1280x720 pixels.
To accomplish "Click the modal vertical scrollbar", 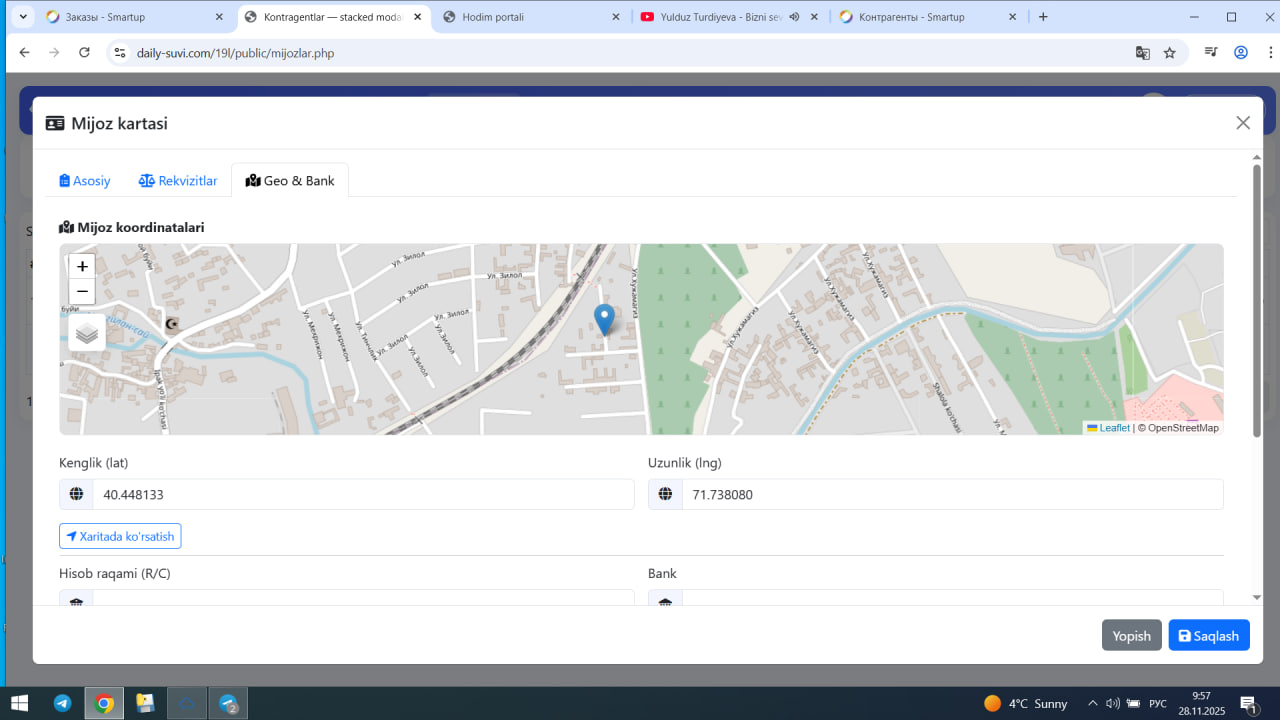I will click(1257, 300).
